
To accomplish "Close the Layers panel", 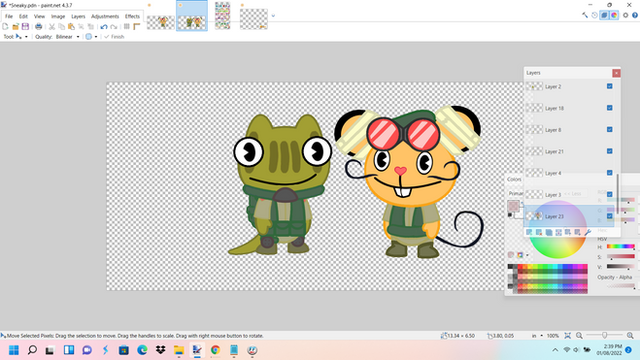I will click(x=616, y=73).
